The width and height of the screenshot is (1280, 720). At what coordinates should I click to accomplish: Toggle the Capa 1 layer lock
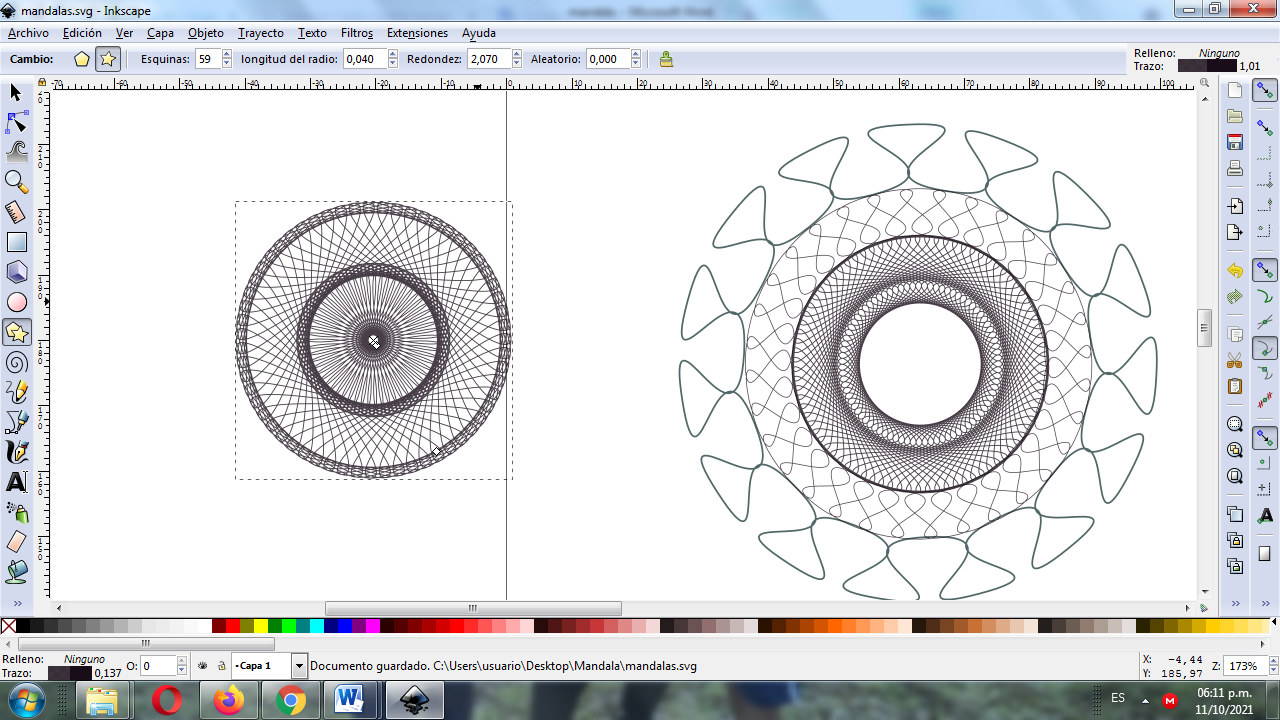click(x=221, y=666)
